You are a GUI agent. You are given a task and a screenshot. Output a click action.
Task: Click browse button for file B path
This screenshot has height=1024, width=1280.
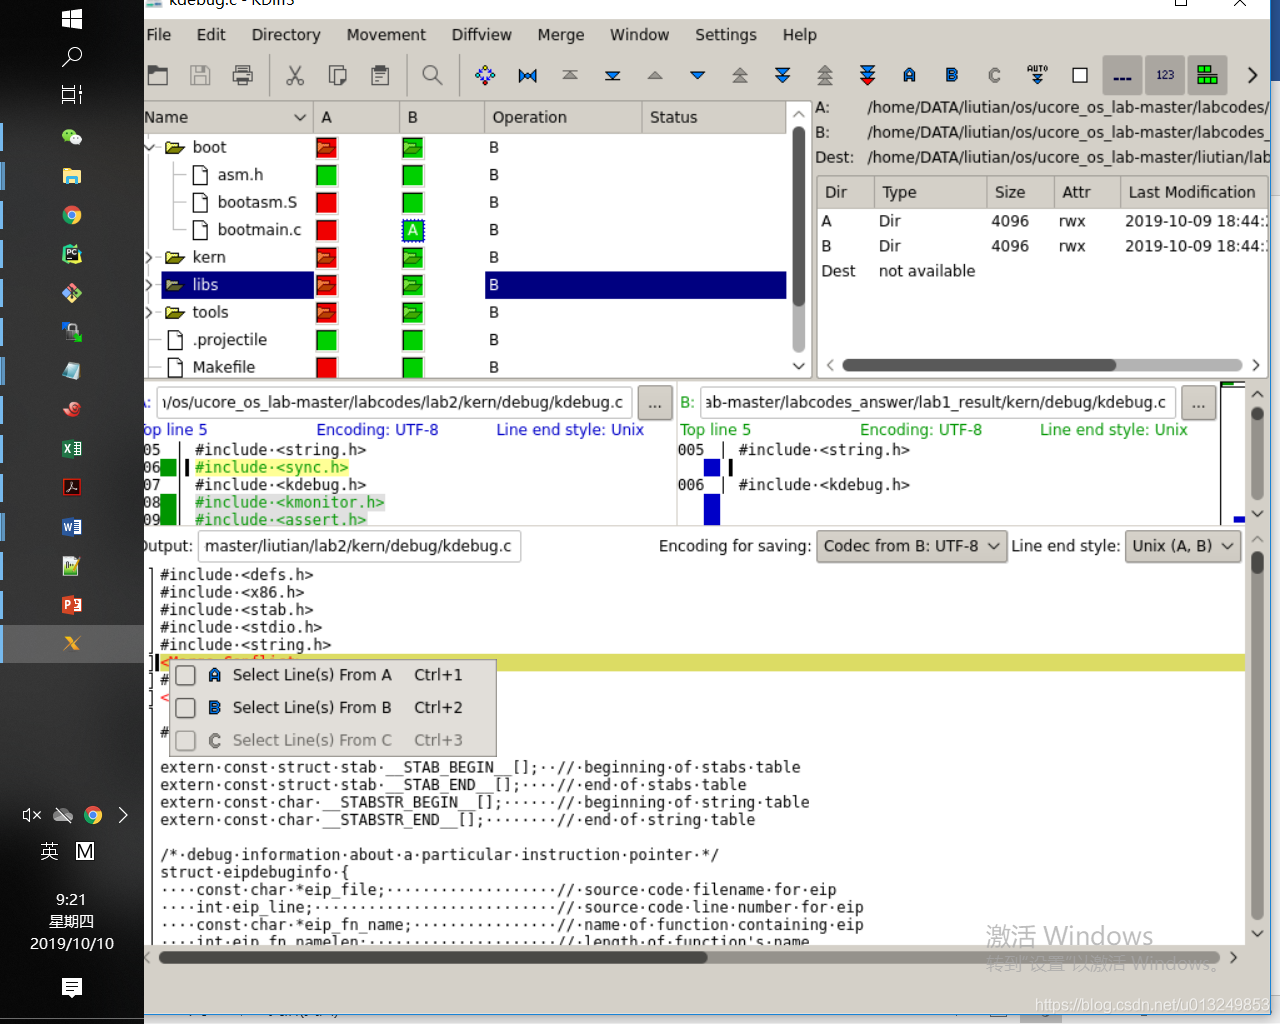coord(1198,403)
